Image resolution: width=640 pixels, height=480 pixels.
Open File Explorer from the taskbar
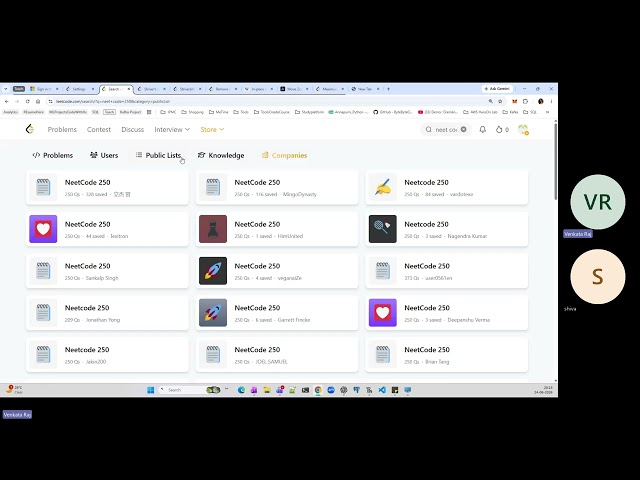[267, 390]
